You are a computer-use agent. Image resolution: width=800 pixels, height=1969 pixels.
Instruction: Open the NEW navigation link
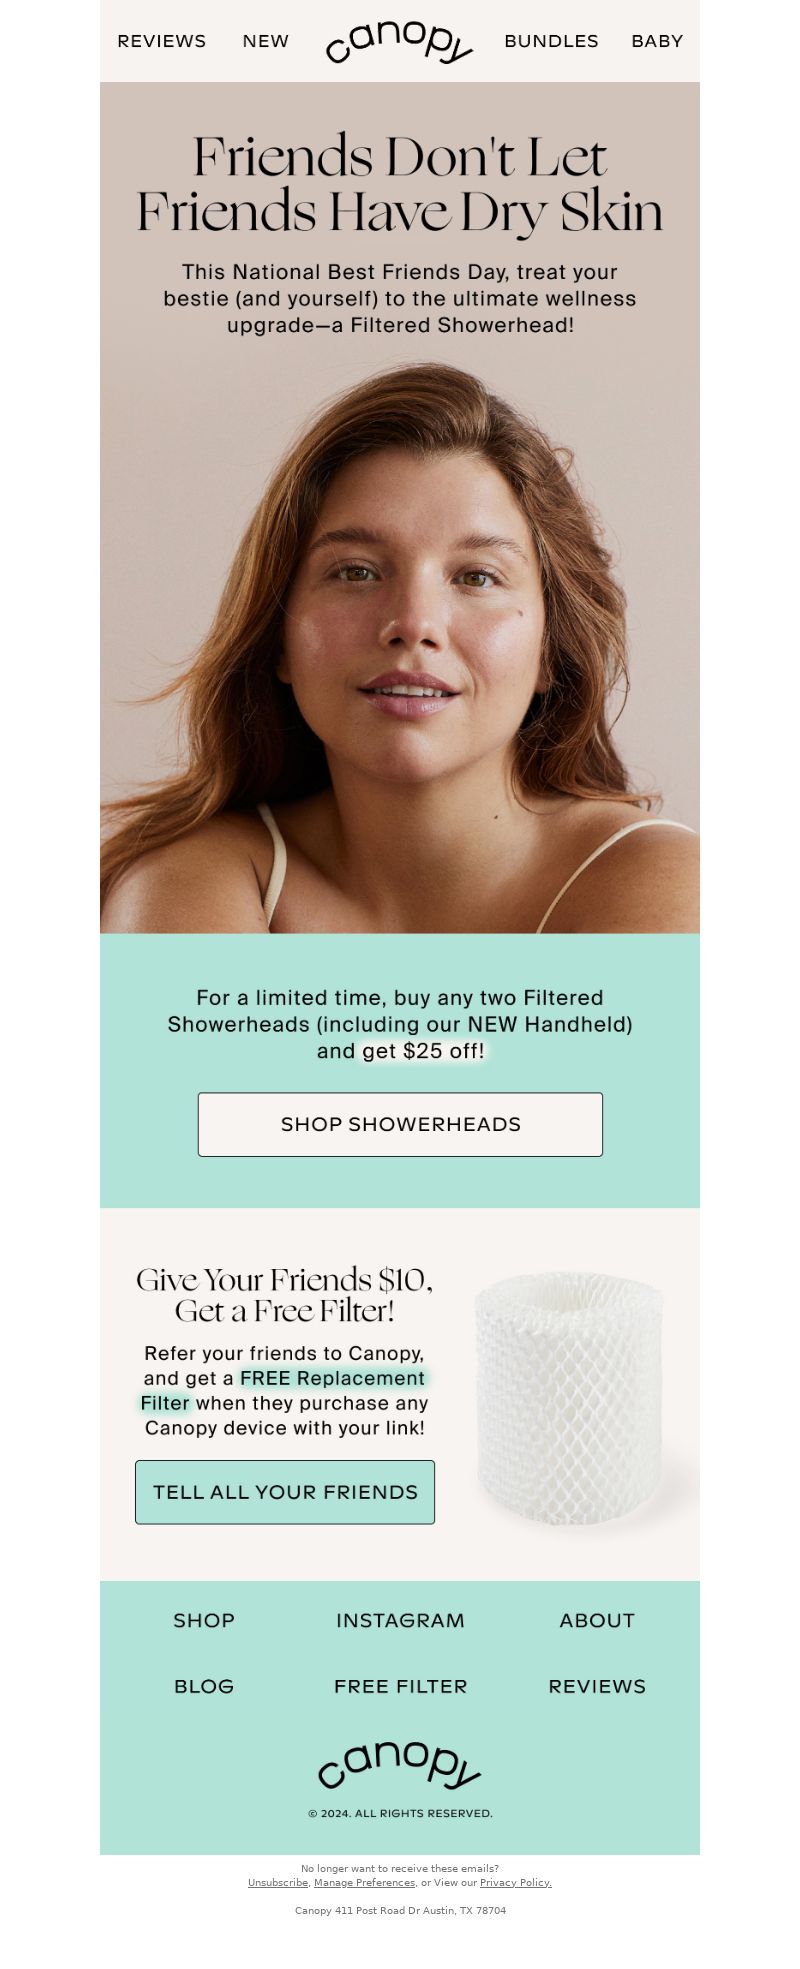(266, 41)
